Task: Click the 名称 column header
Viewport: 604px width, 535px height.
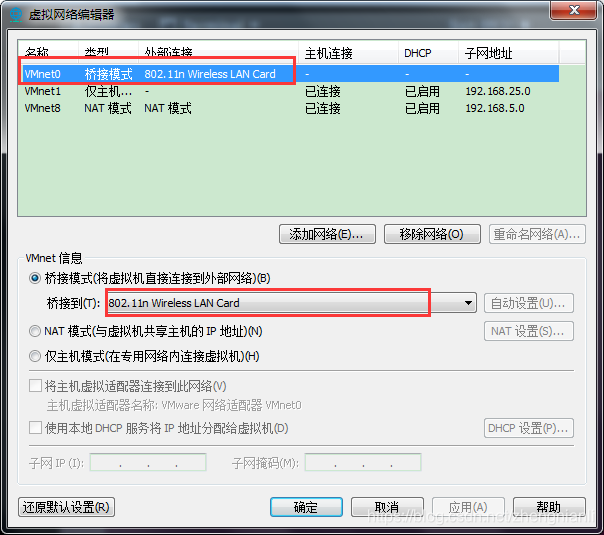Action: 48,53
